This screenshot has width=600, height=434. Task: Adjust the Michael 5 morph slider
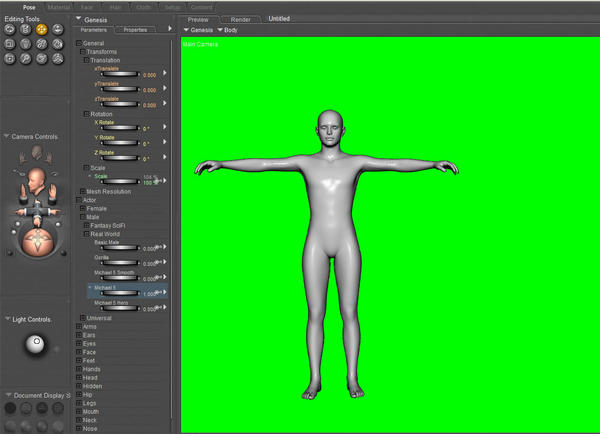click(x=118, y=293)
